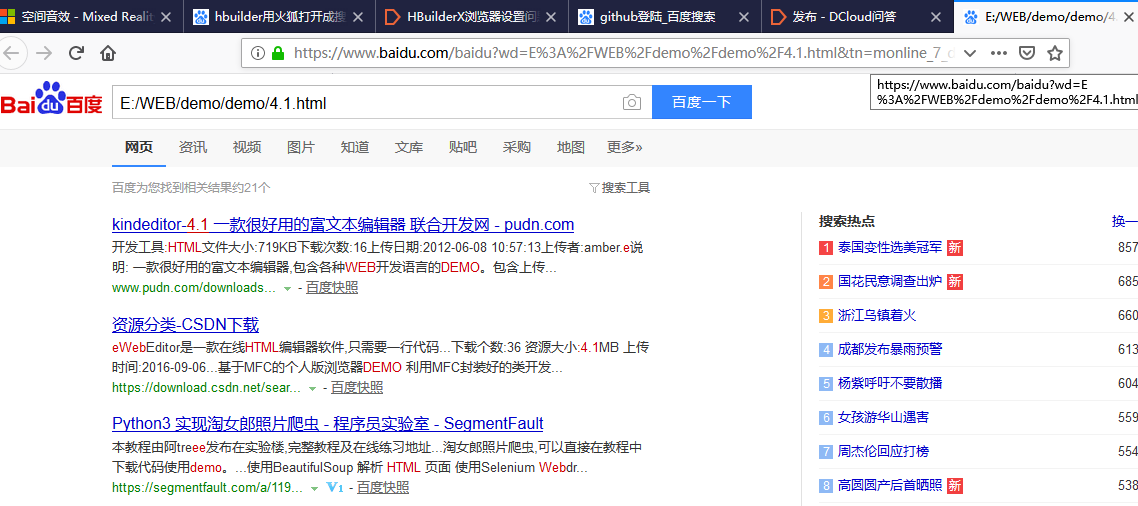Click the 新 badge beside 高圆圆产后首晒照
The image size is (1138, 506).
(x=954, y=485)
